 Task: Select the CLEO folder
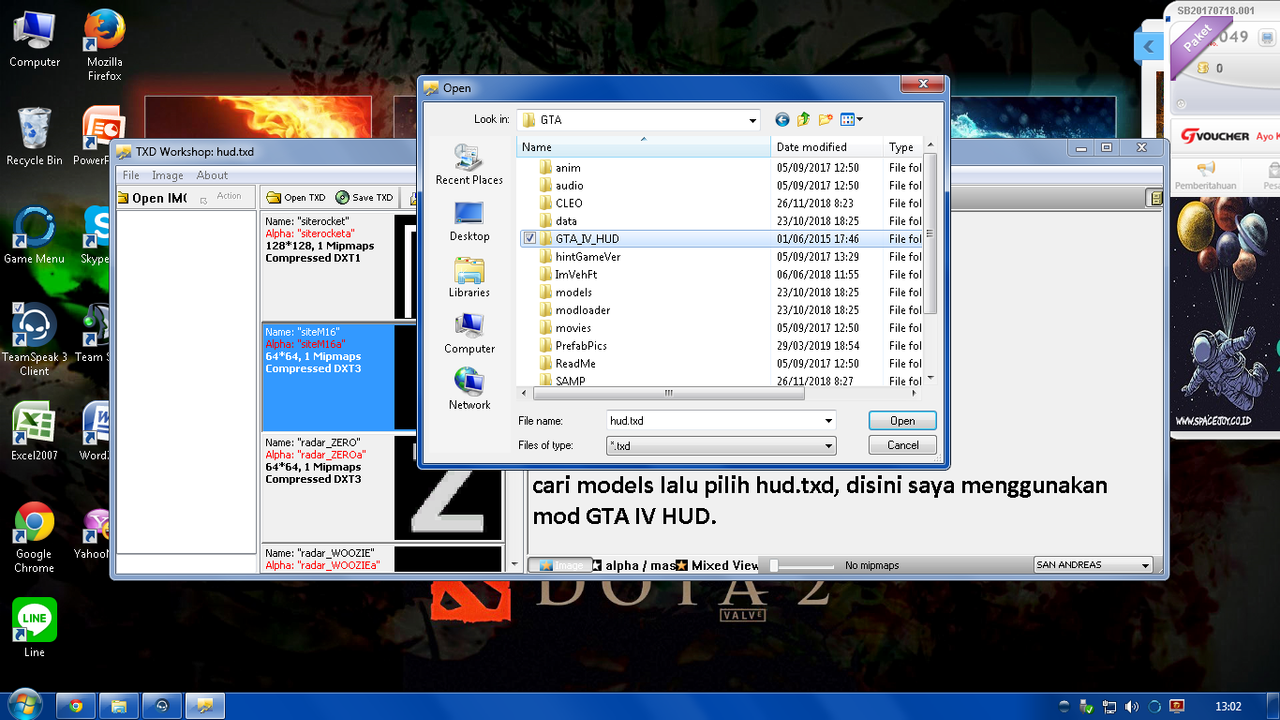pos(569,203)
